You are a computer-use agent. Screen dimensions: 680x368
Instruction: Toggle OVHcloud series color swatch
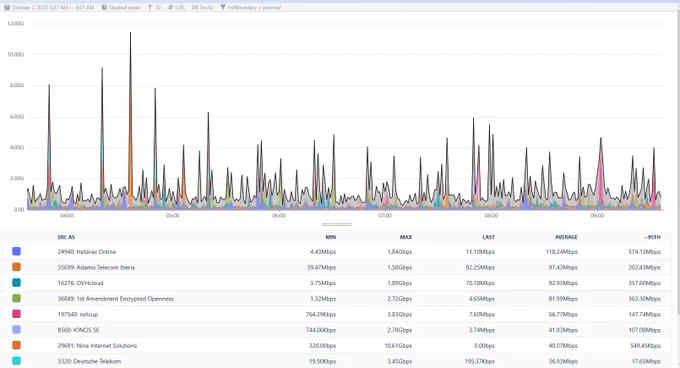point(16,283)
